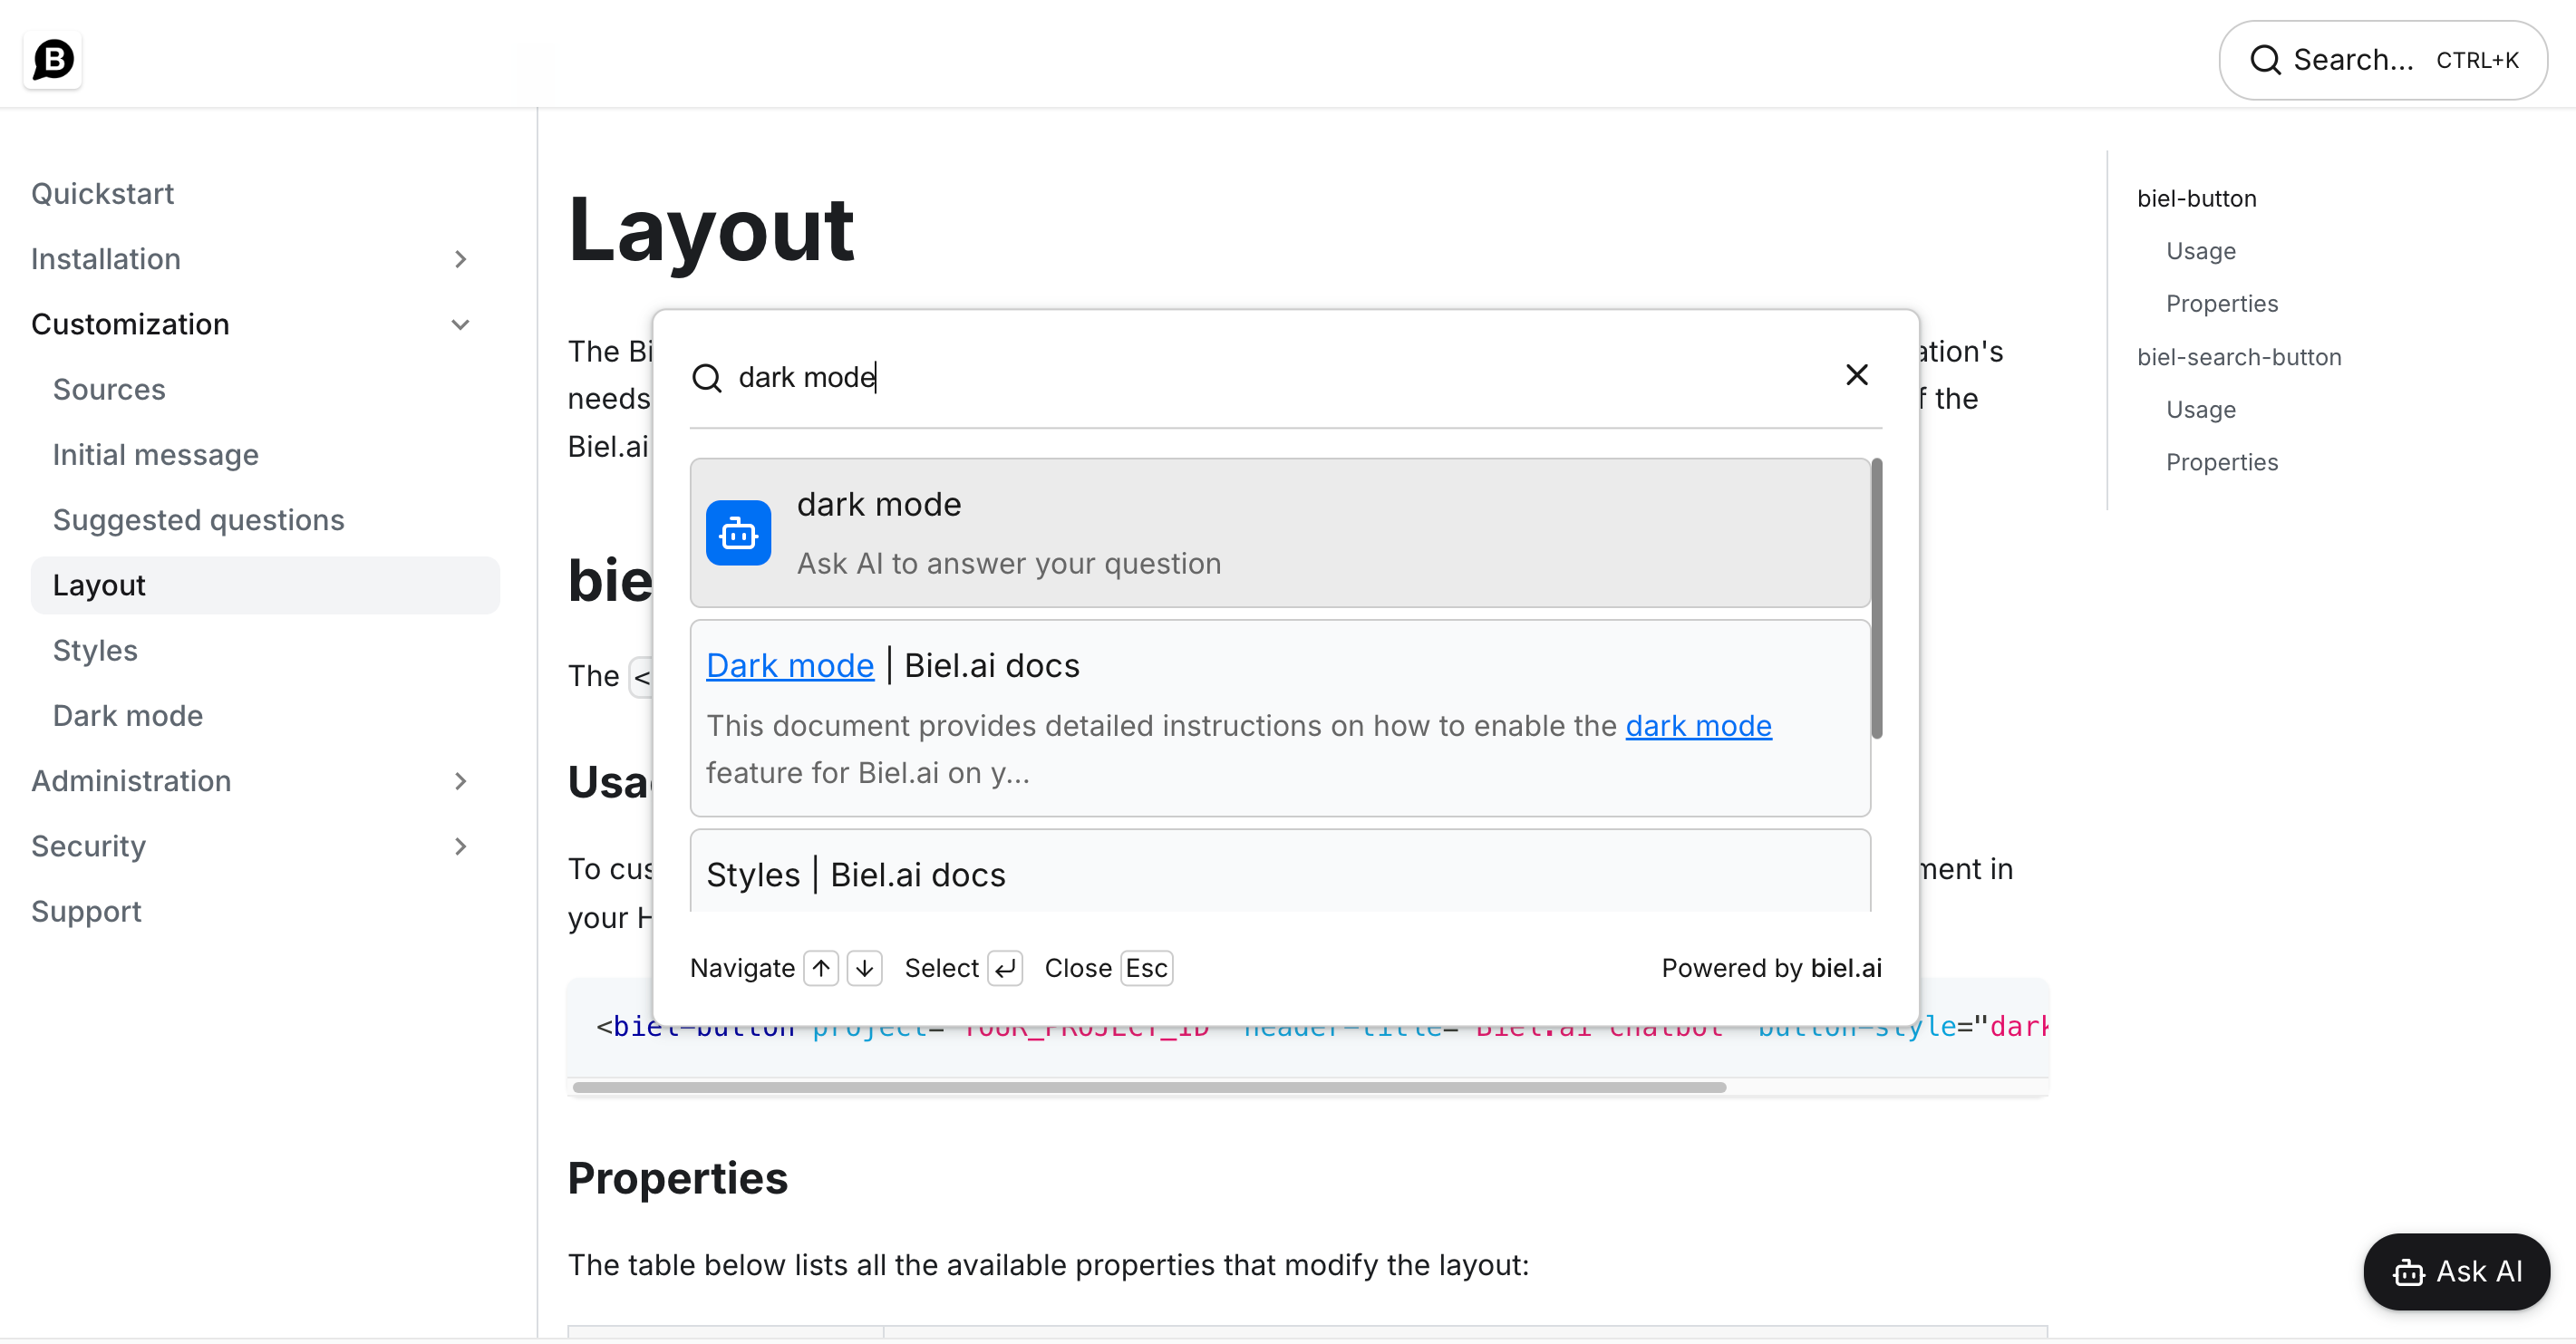Viewport: 2576px width, 1344px height.
Task: Expand the Security section chevron
Action: pos(460,846)
